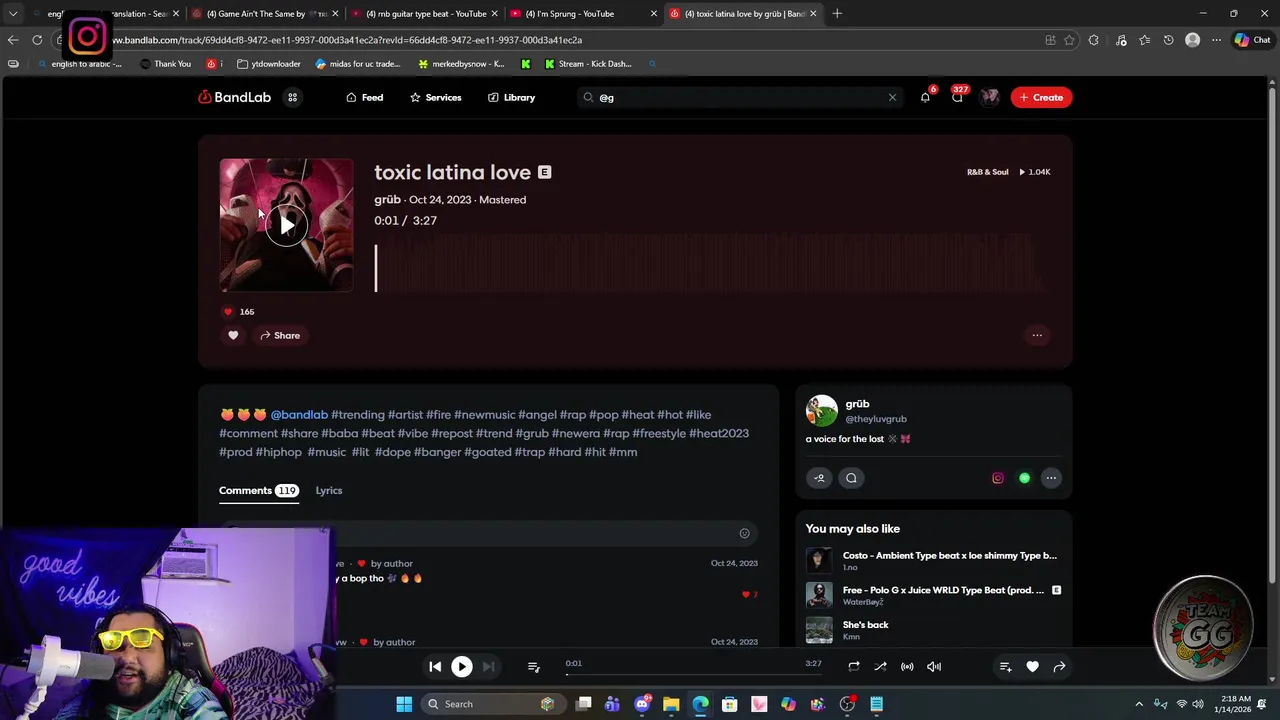Share the track from the player arrow
Viewport: 1280px width, 720px height.
pyautogui.click(x=1059, y=667)
